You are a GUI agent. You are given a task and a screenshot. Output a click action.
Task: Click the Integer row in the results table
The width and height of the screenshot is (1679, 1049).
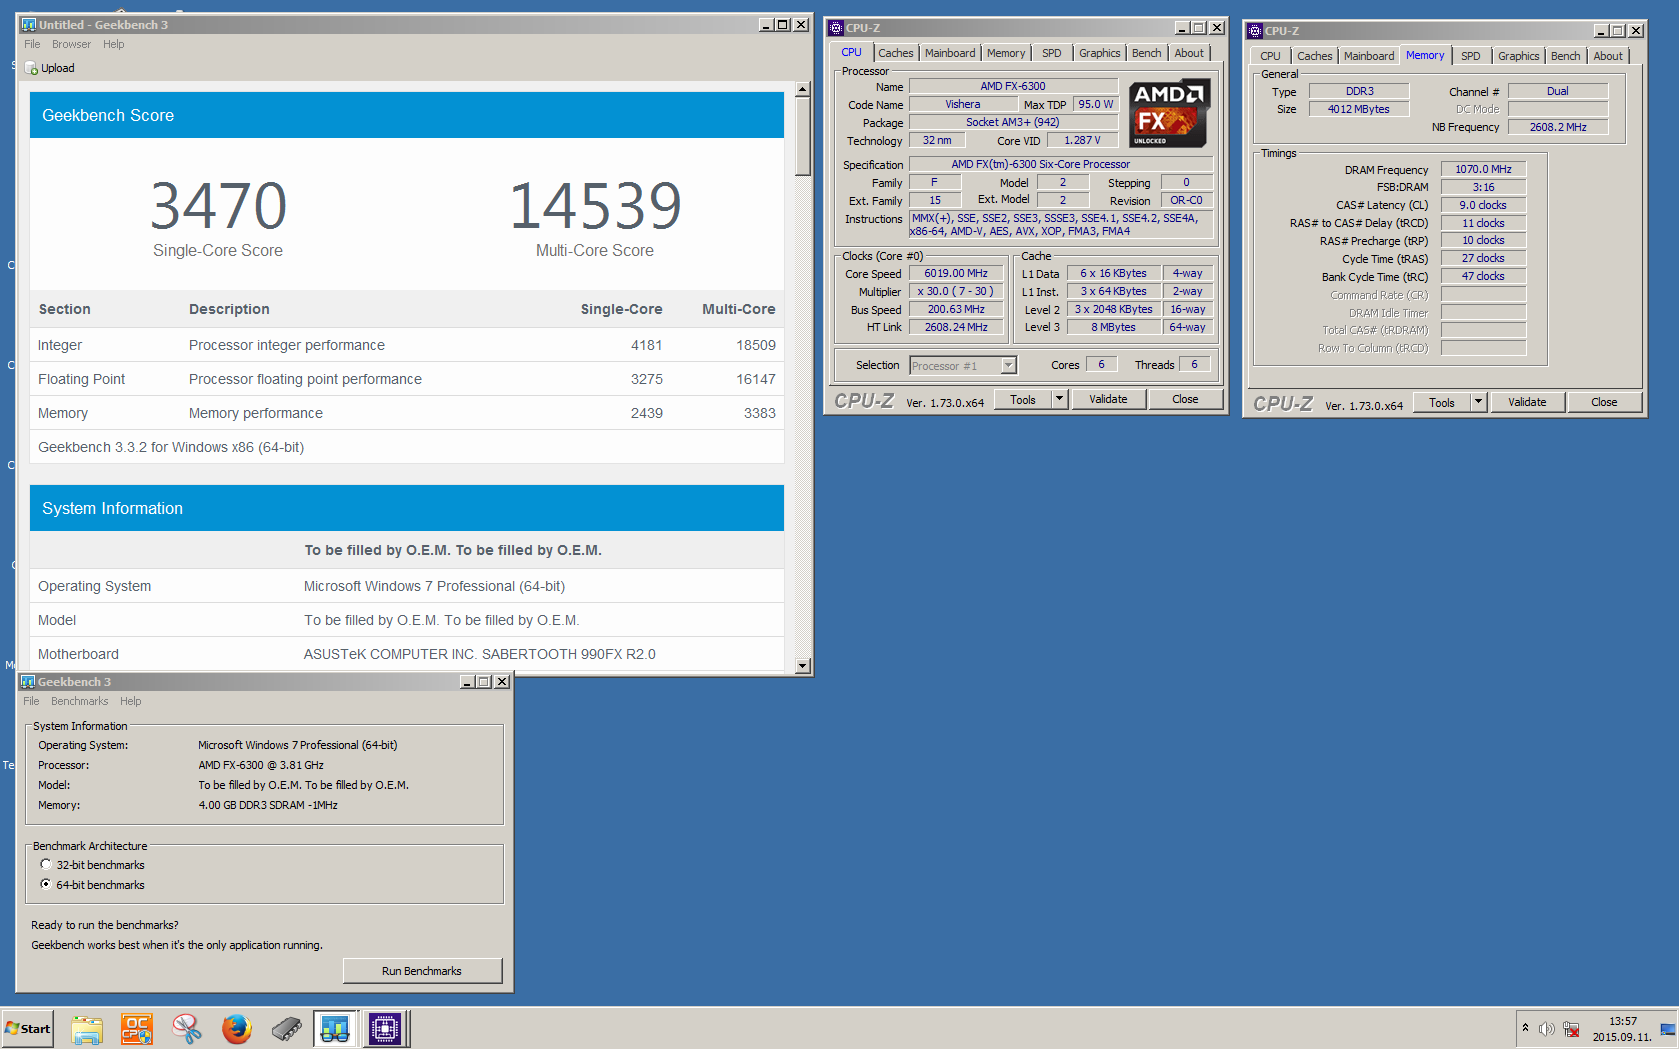407,345
